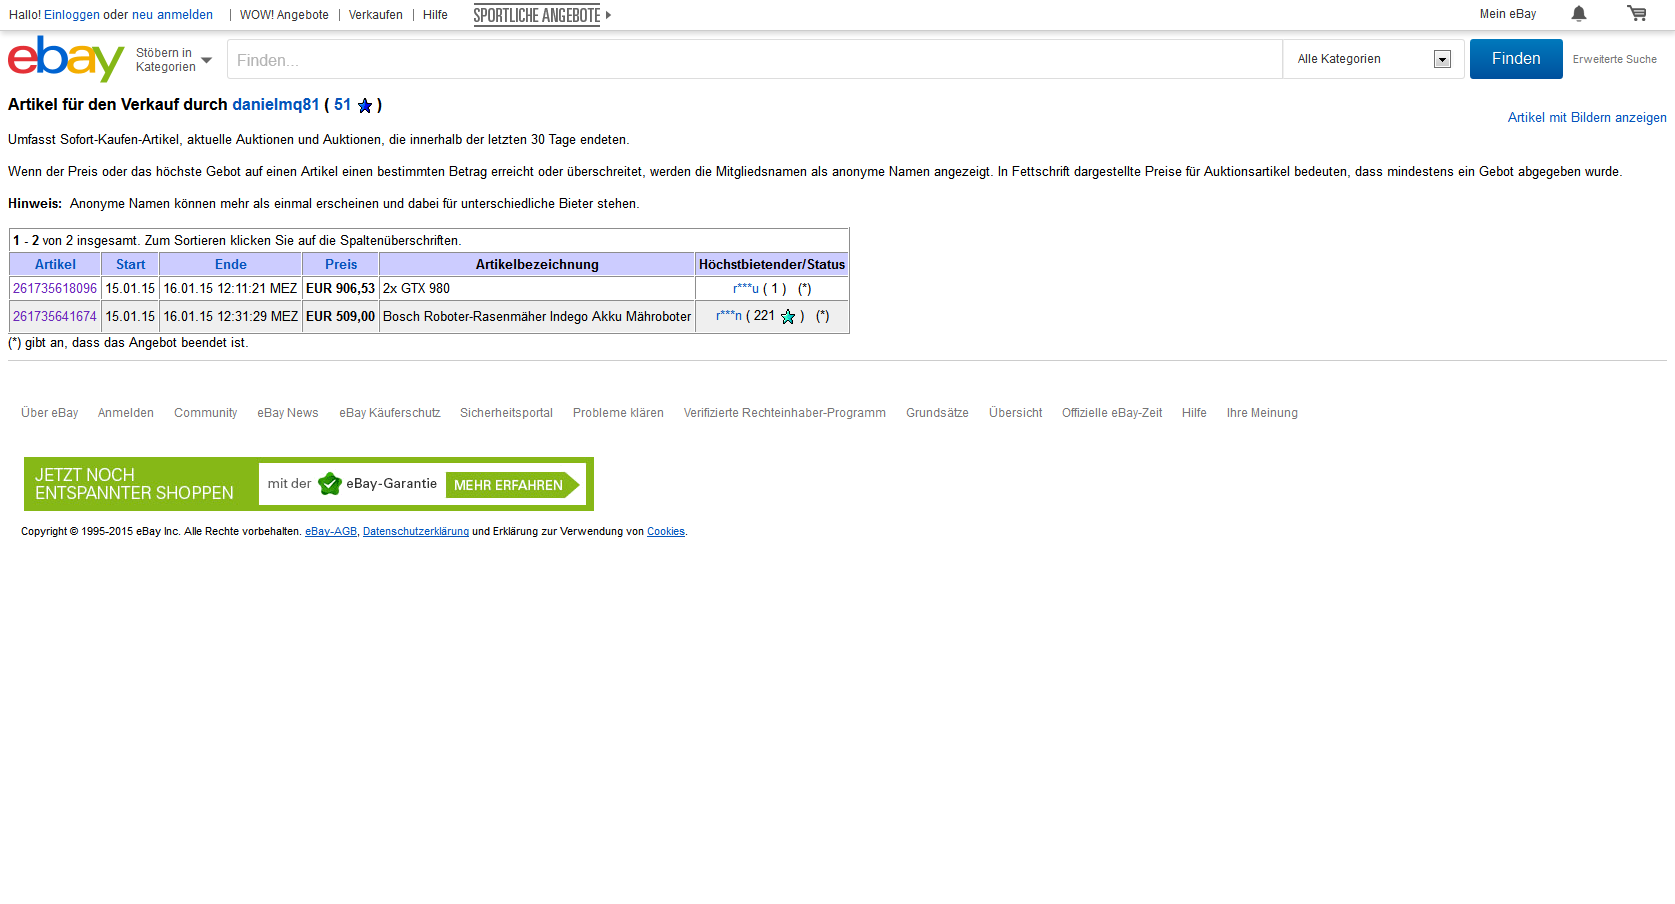This screenshot has width=1675, height=904.
Task: Open the Alle Kategorien combo box
Action: pos(1373,59)
